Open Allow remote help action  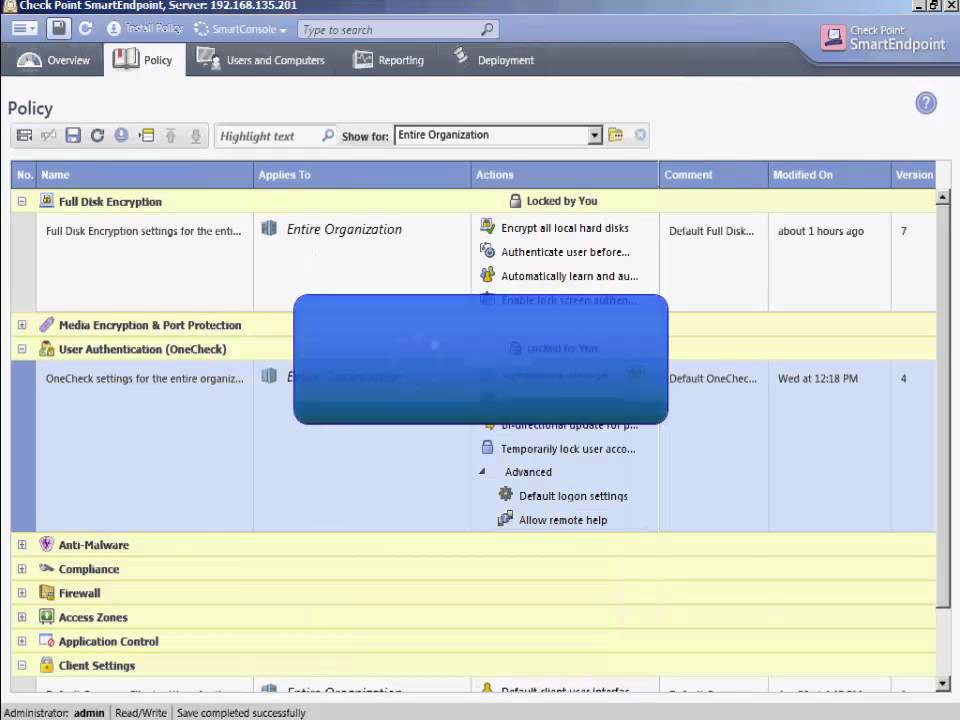click(x=563, y=520)
